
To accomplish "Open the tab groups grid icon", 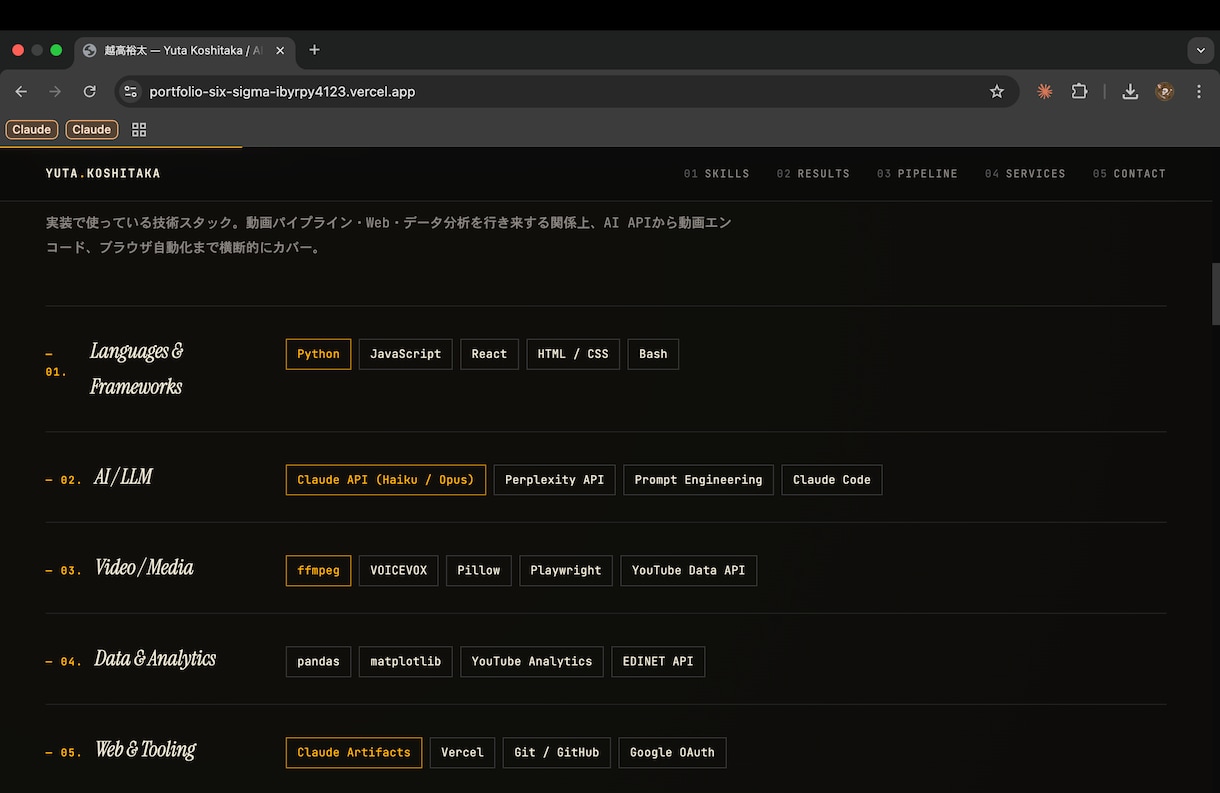I will [139, 129].
